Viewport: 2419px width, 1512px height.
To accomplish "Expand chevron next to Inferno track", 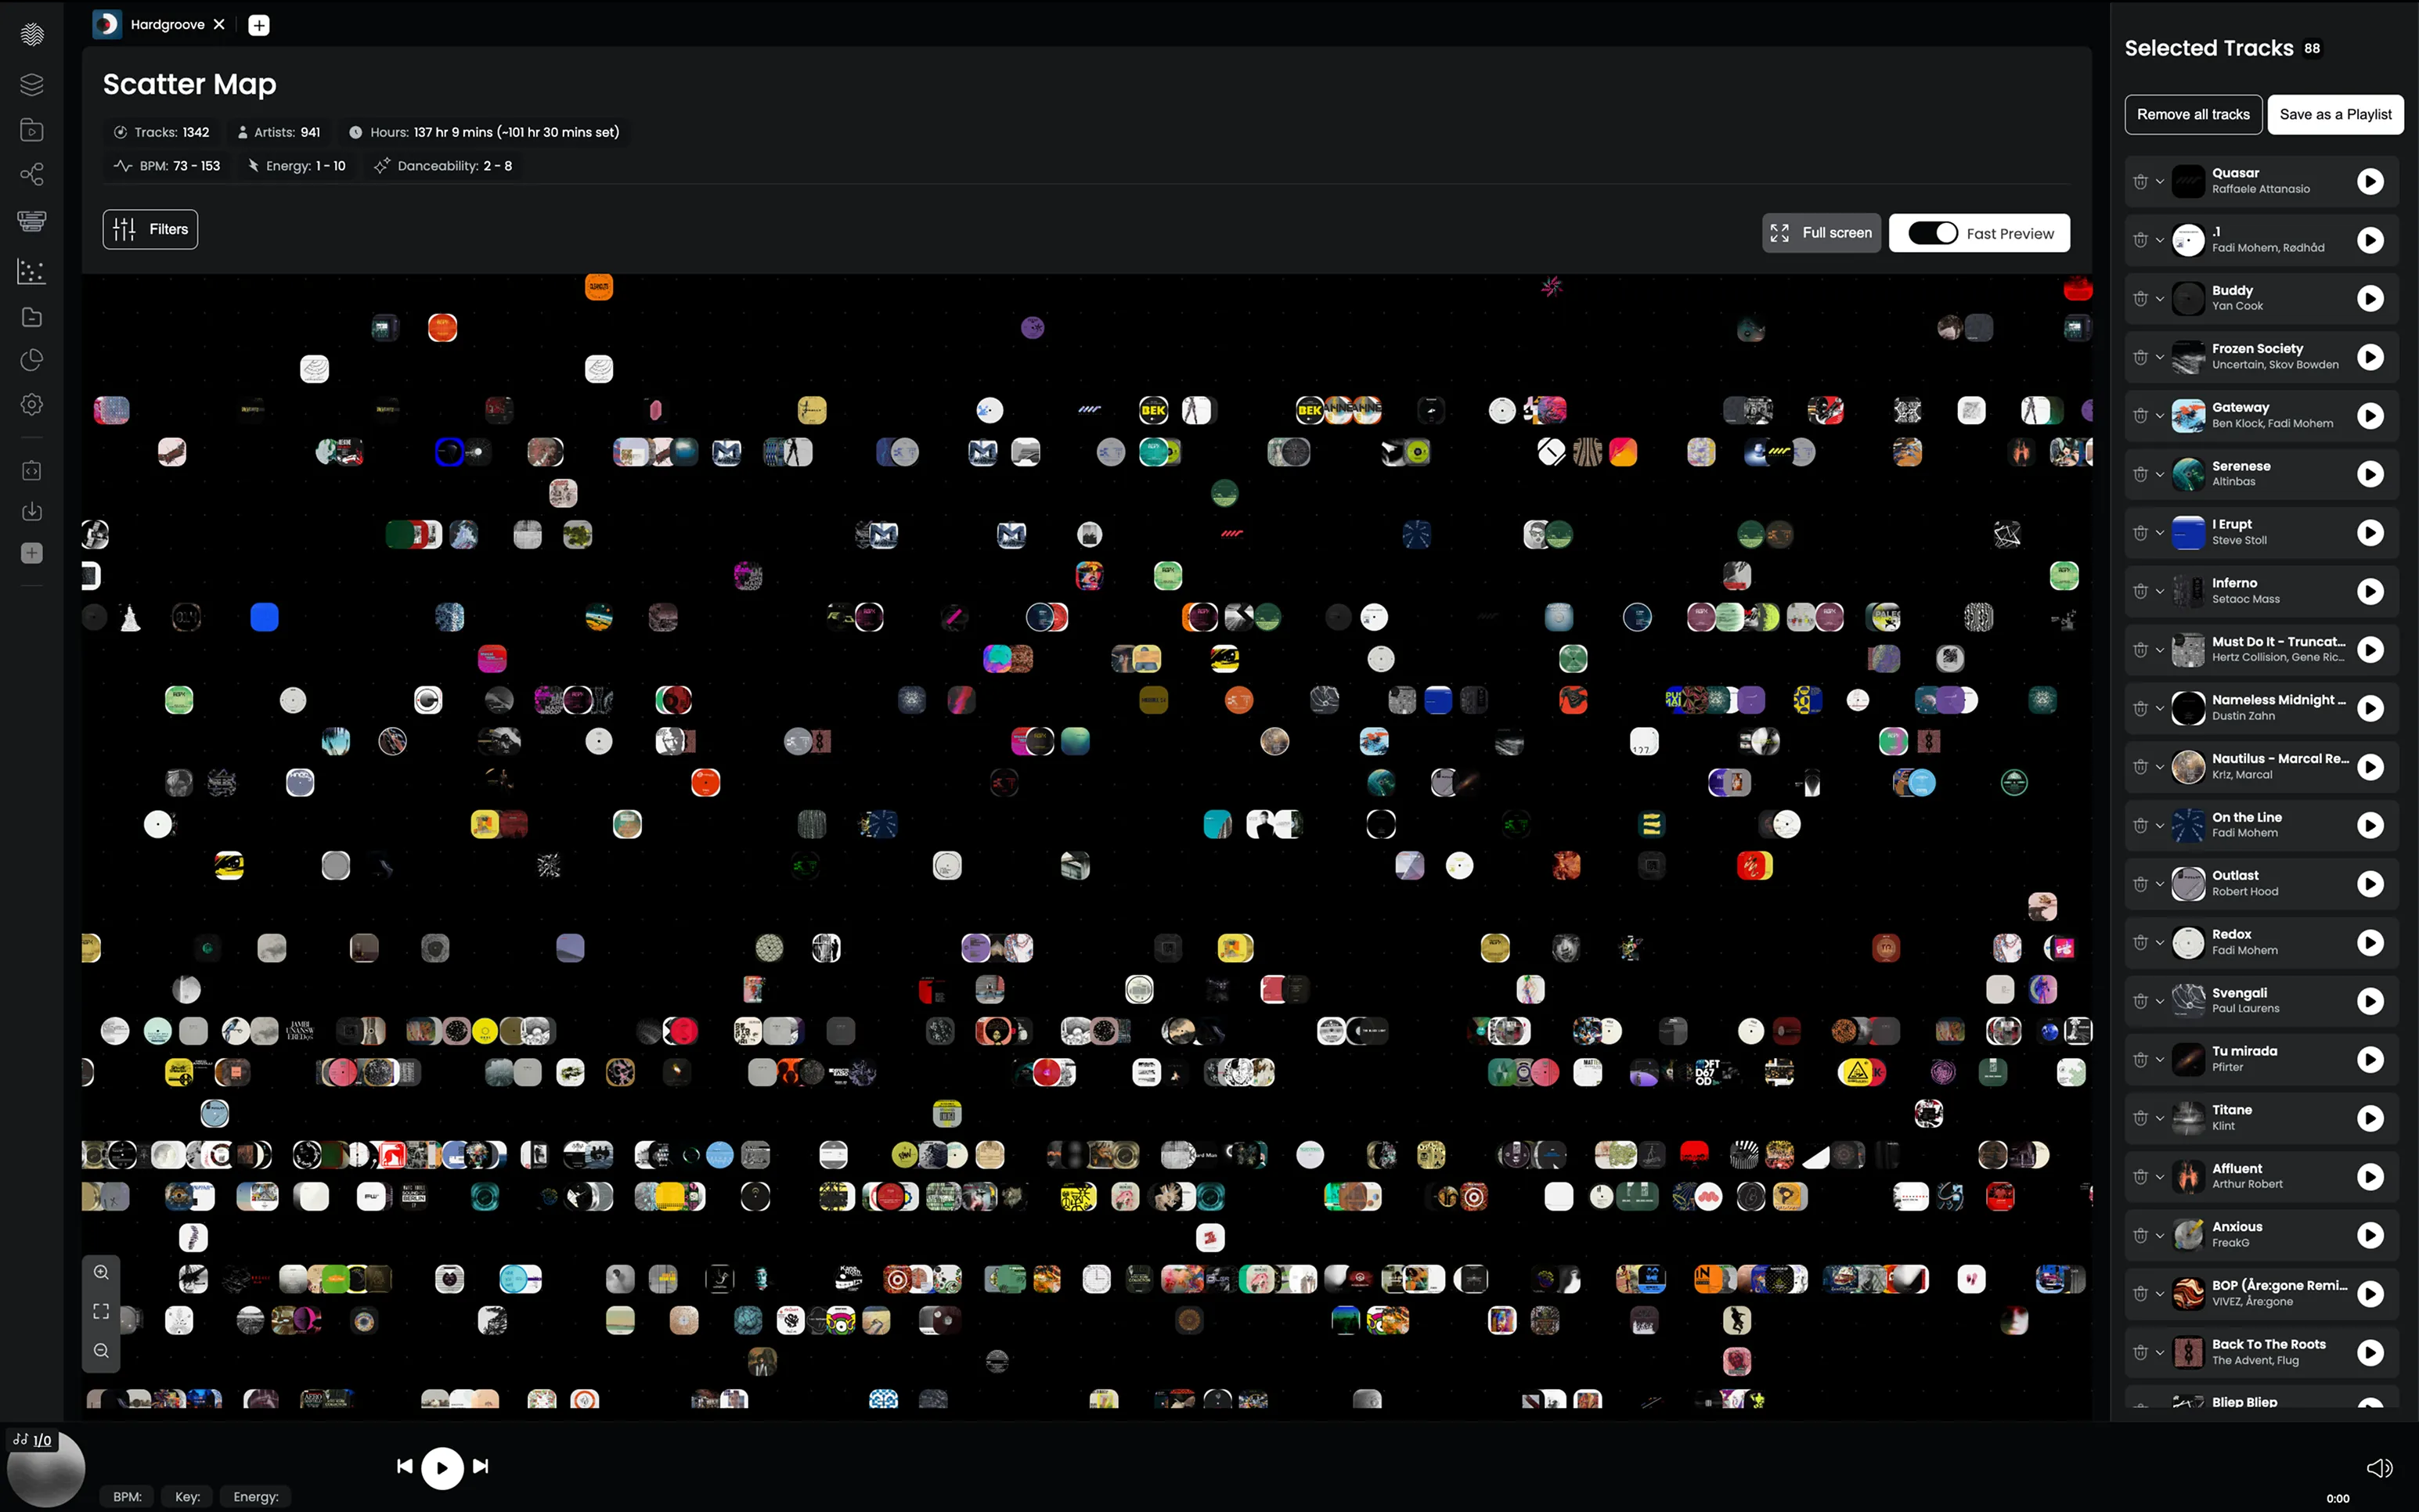I will tap(2160, 591).
